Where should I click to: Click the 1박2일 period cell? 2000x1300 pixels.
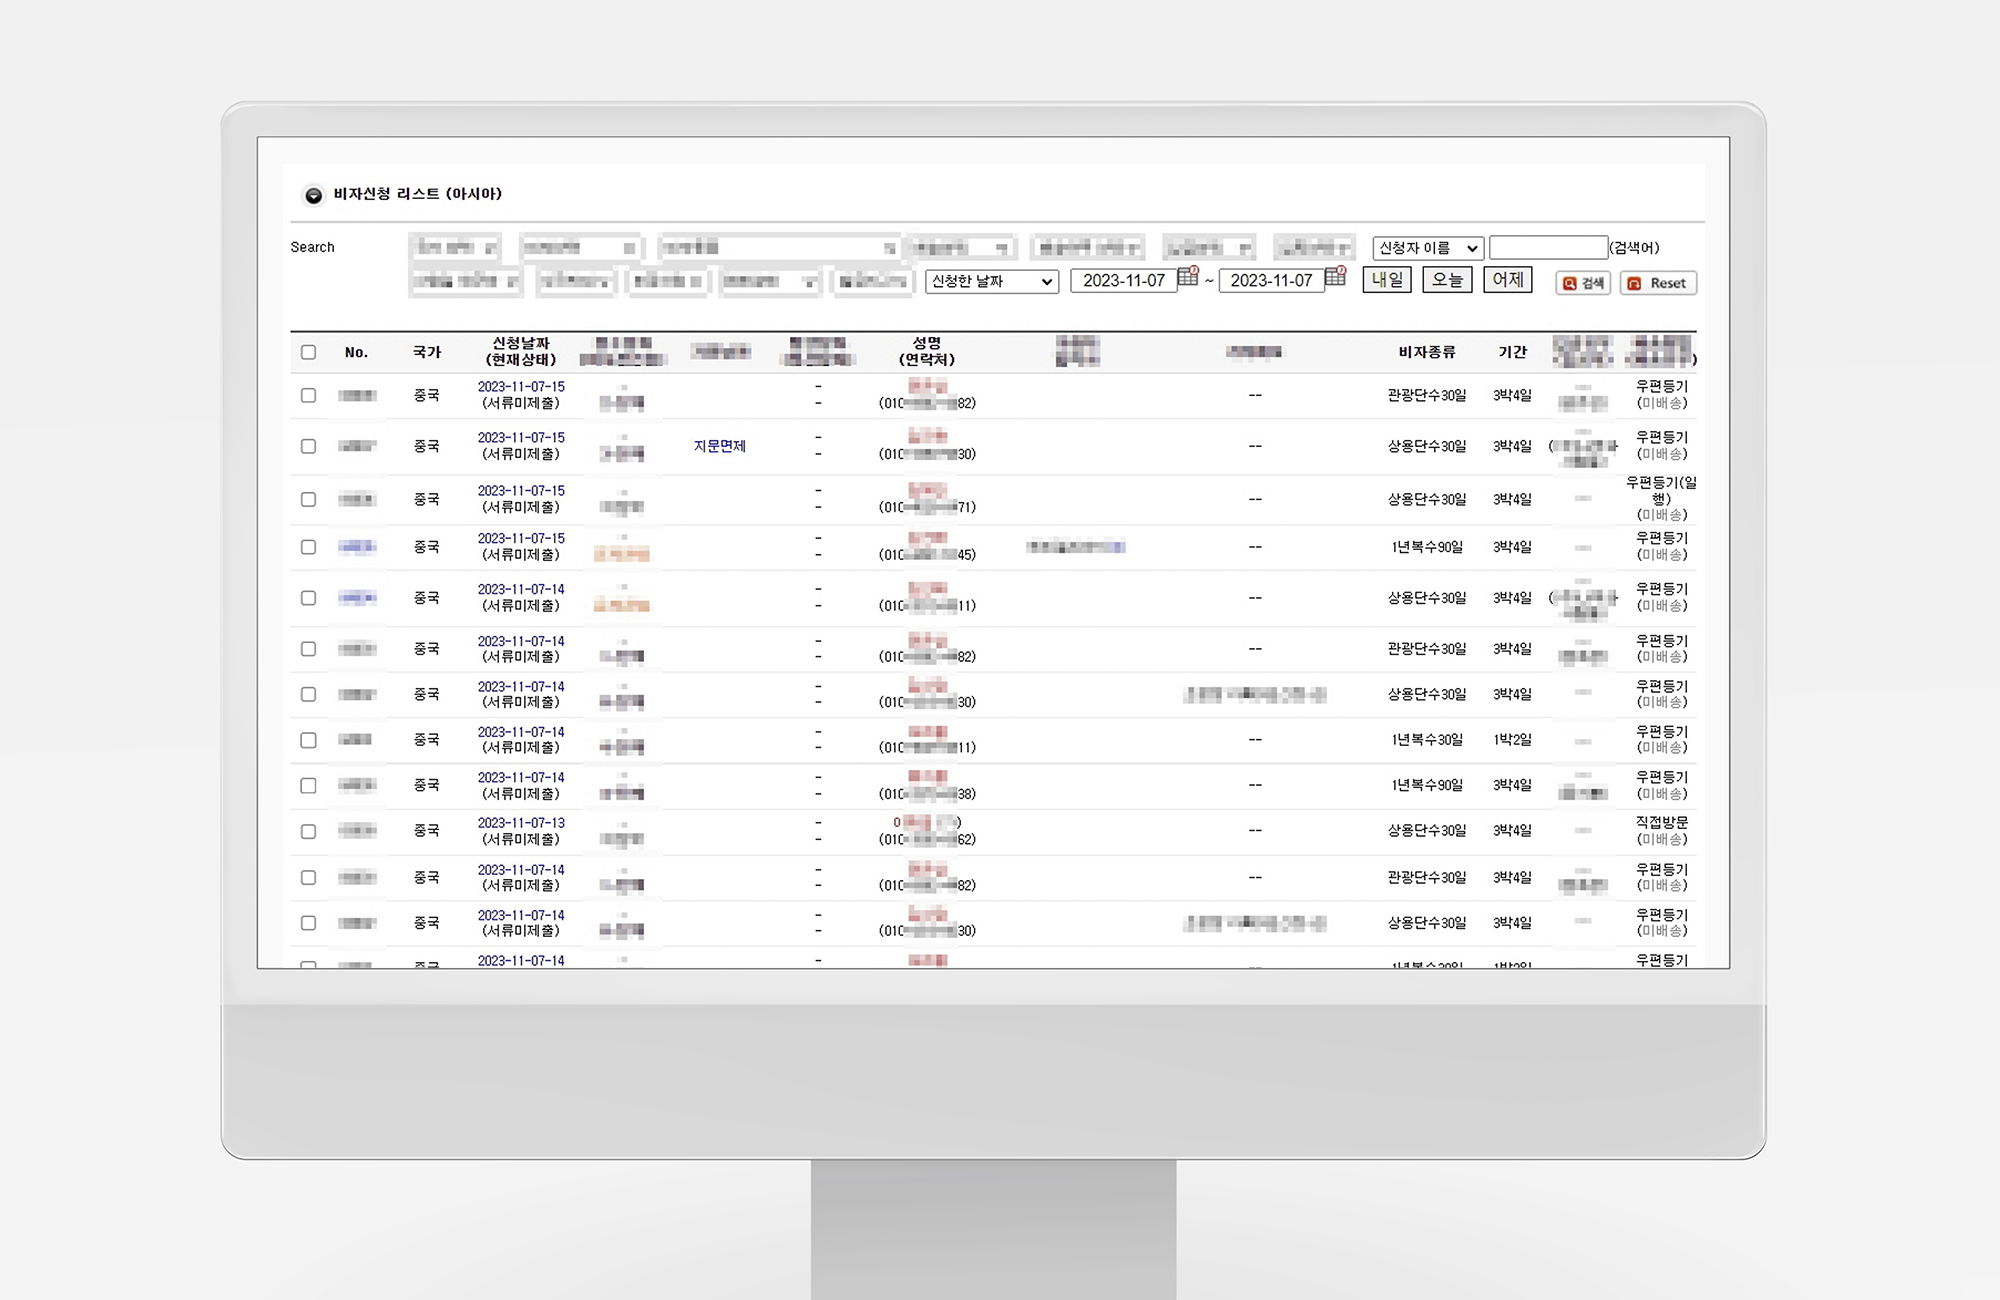(x=1513, y=740)
